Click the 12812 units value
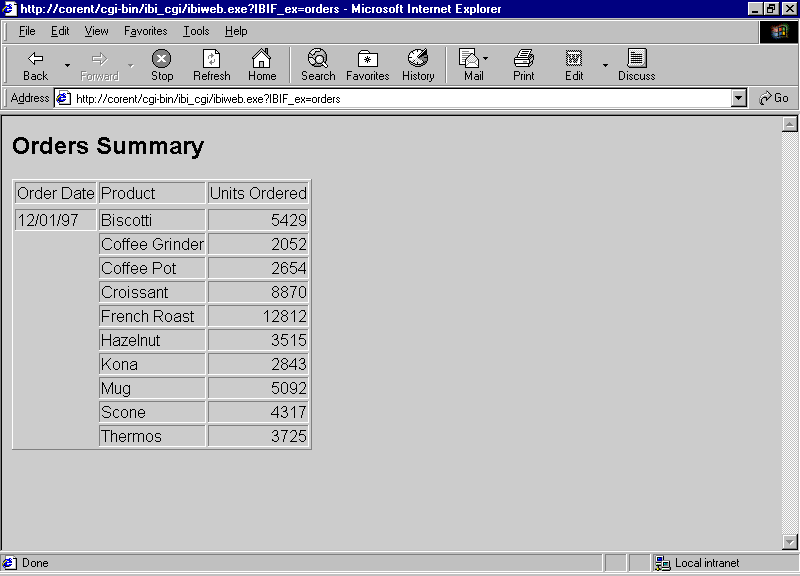The height and width of the screenshot is (576, 800). point(285,316)
